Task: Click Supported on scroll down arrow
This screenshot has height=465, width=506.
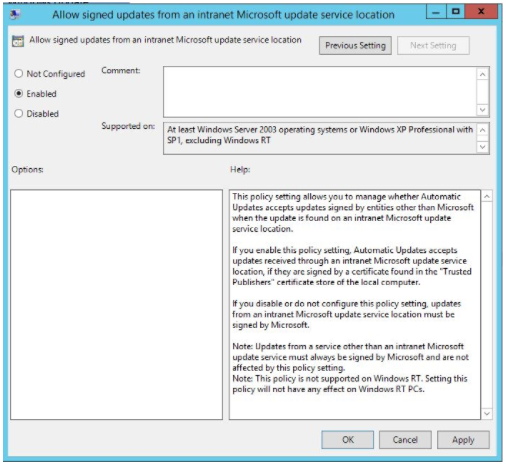Action: [x=482, y=147]
